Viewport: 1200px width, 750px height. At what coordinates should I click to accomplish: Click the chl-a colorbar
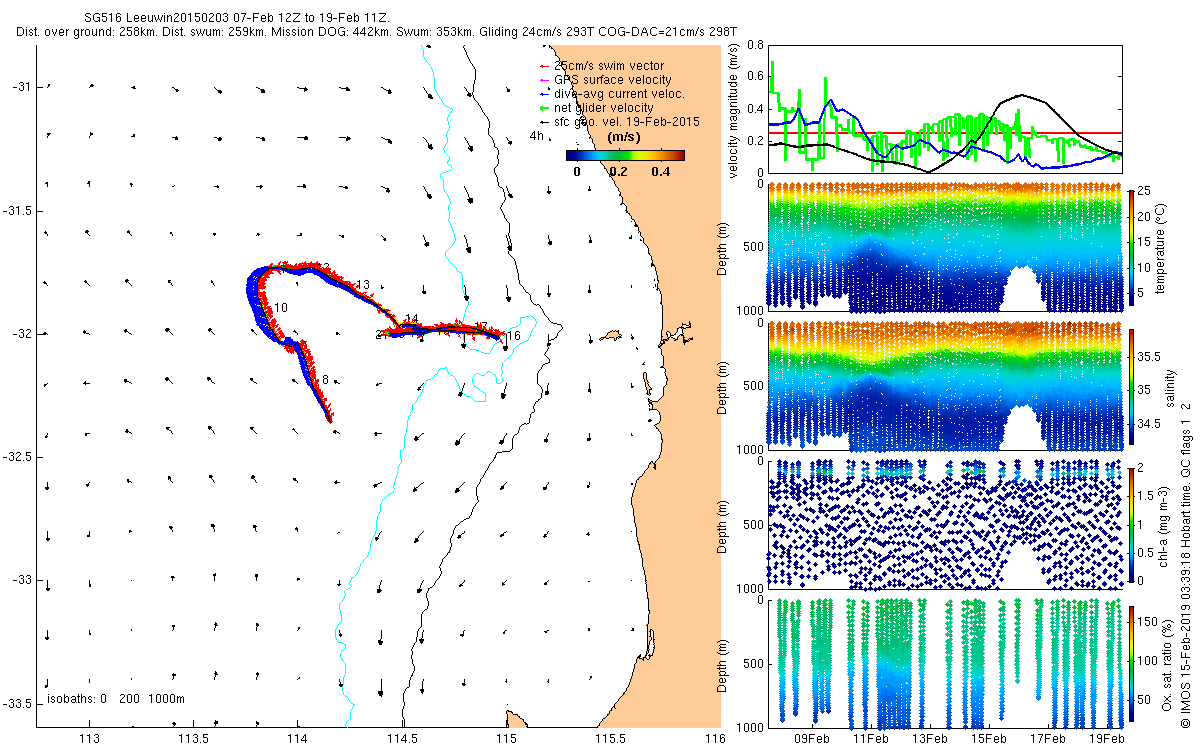1131,523
